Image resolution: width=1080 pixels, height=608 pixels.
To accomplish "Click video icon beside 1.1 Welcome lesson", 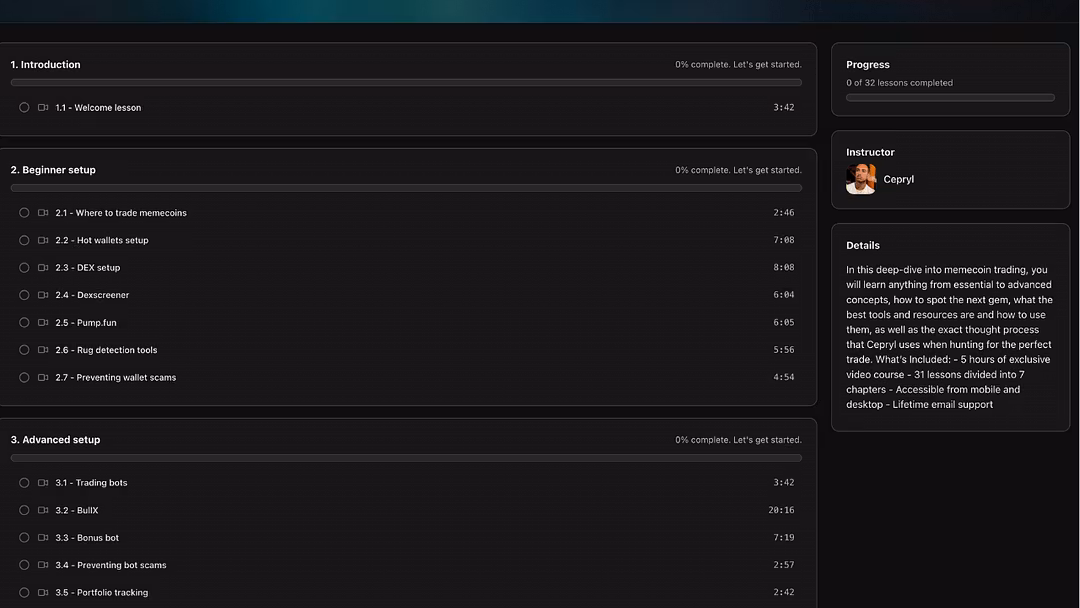I will (x=43, y=107).
